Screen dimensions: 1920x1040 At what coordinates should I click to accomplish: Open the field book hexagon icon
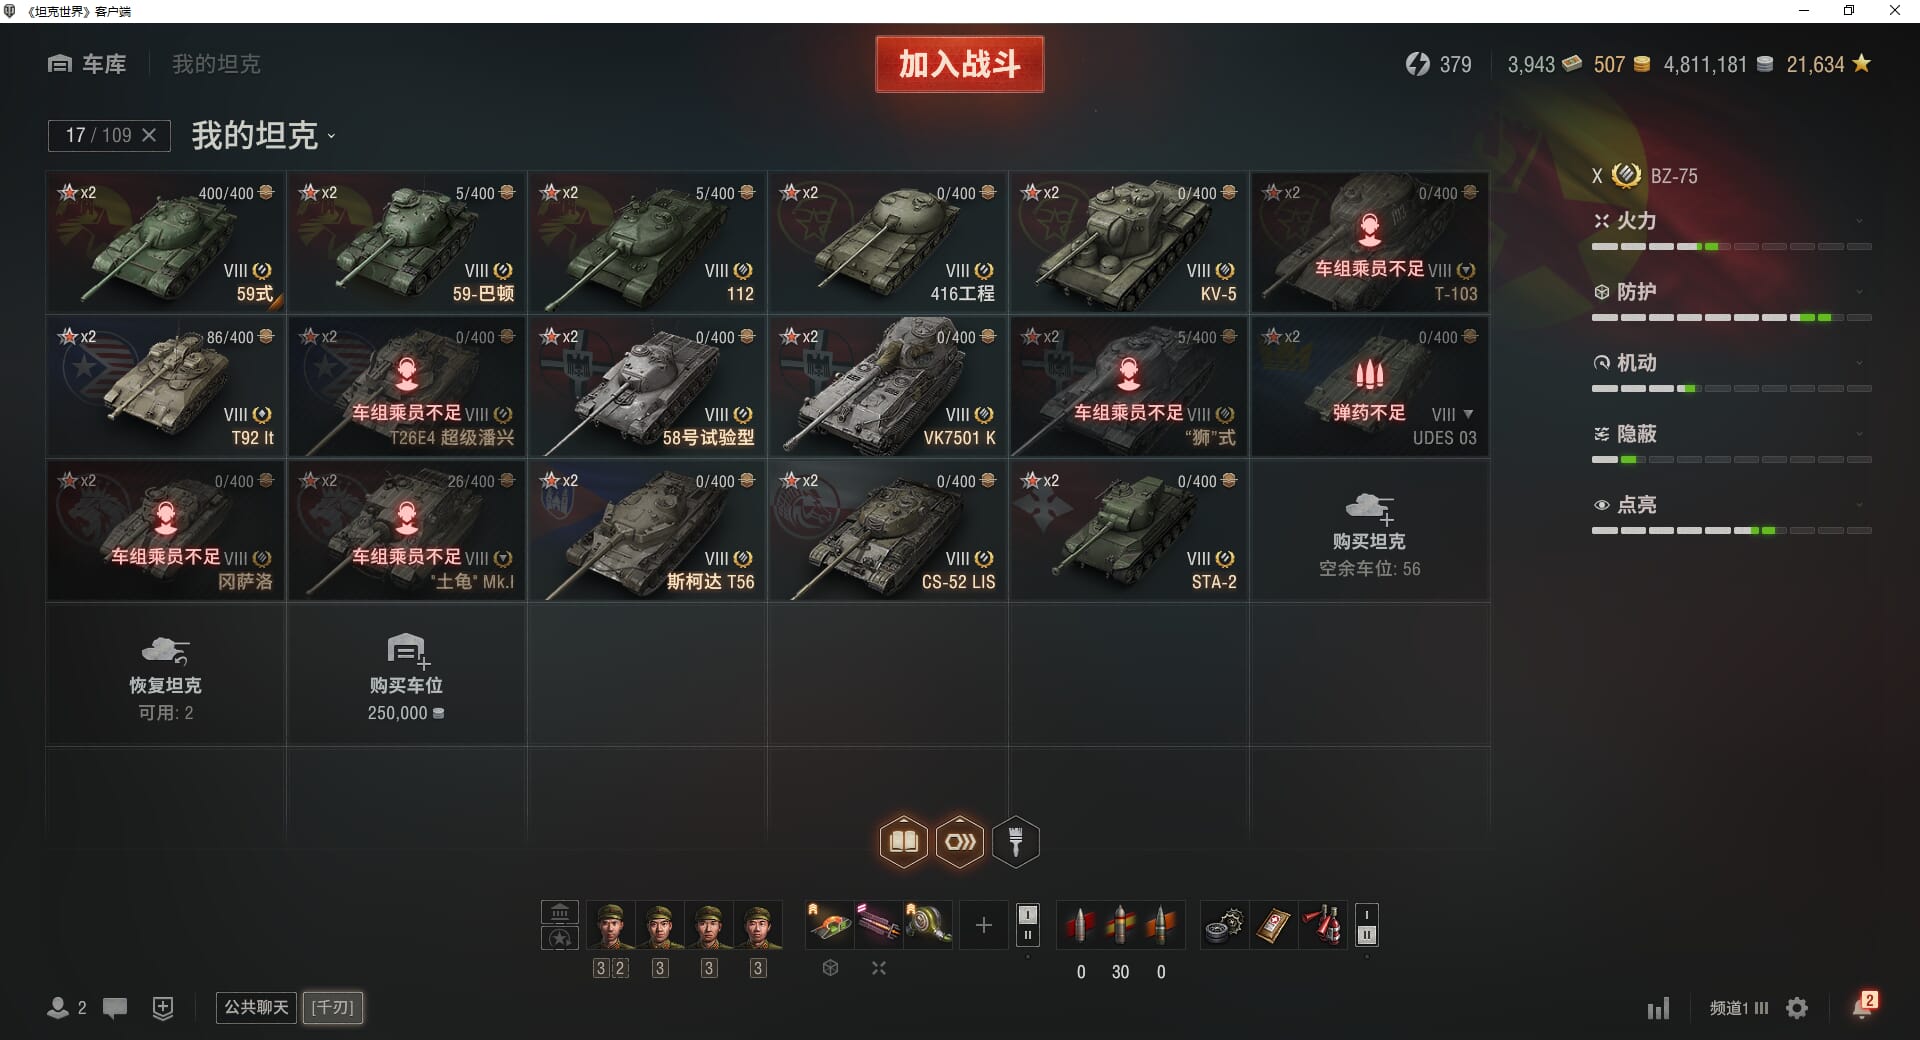(x=903, y=841)
